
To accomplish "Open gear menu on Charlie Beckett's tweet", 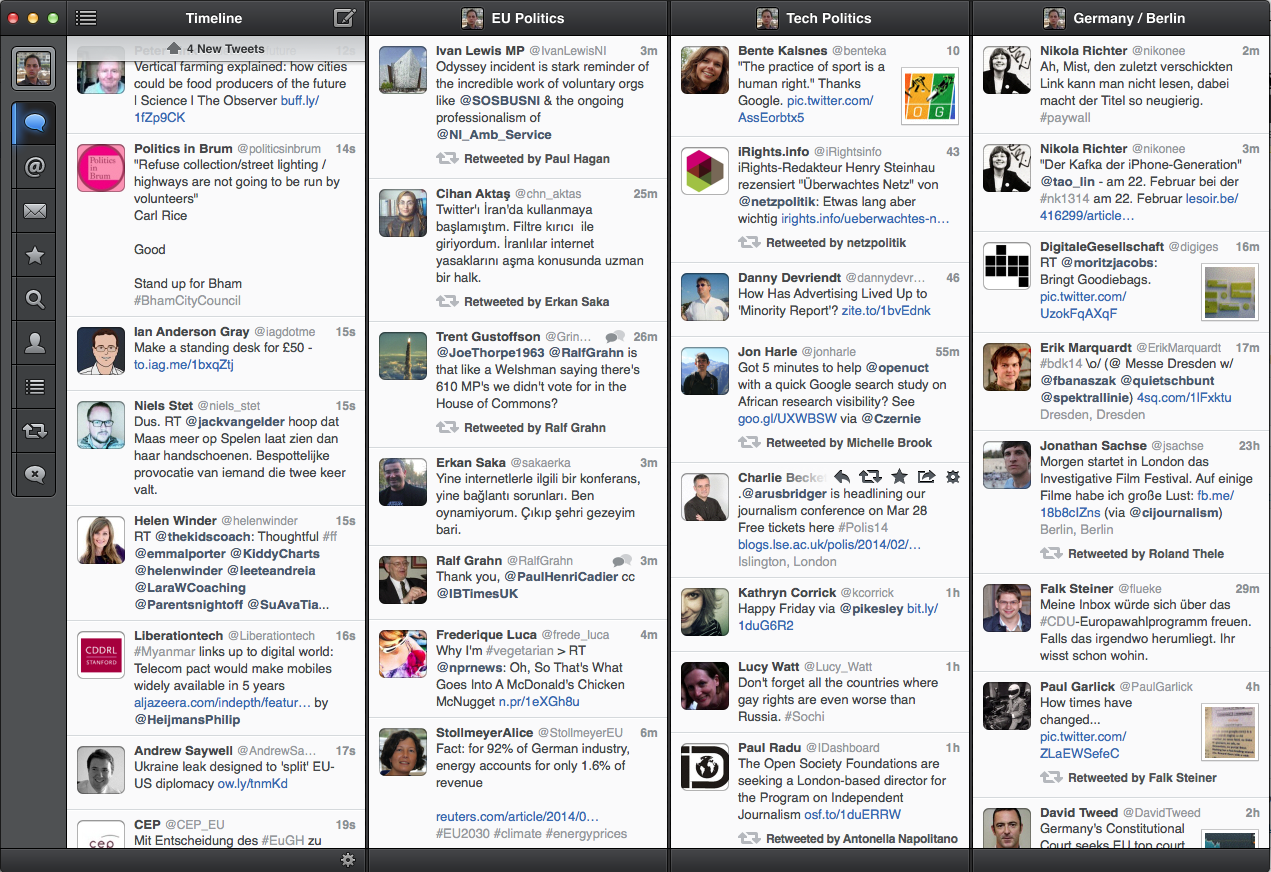I will 953,477.
